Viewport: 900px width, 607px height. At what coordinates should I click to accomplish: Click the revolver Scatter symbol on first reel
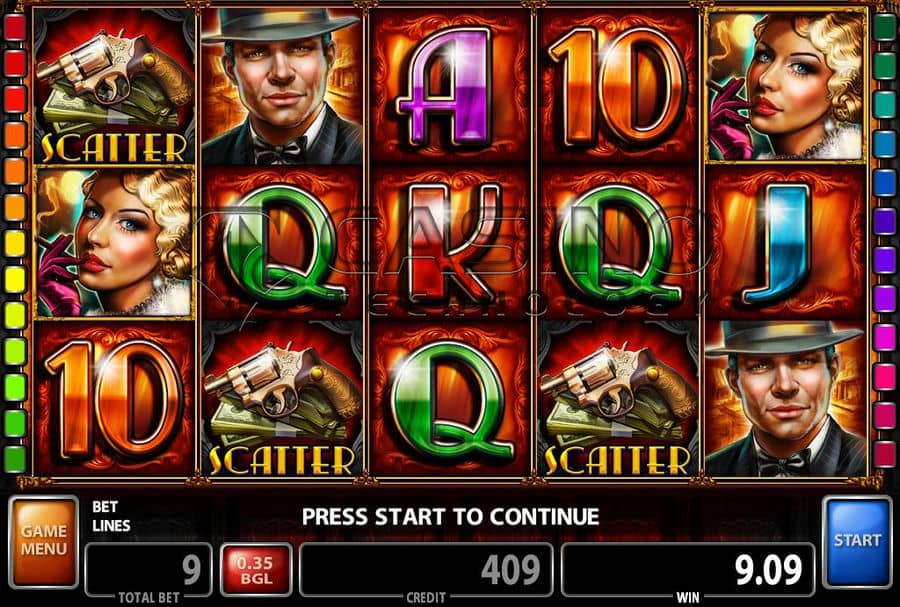tap(114, 86)
